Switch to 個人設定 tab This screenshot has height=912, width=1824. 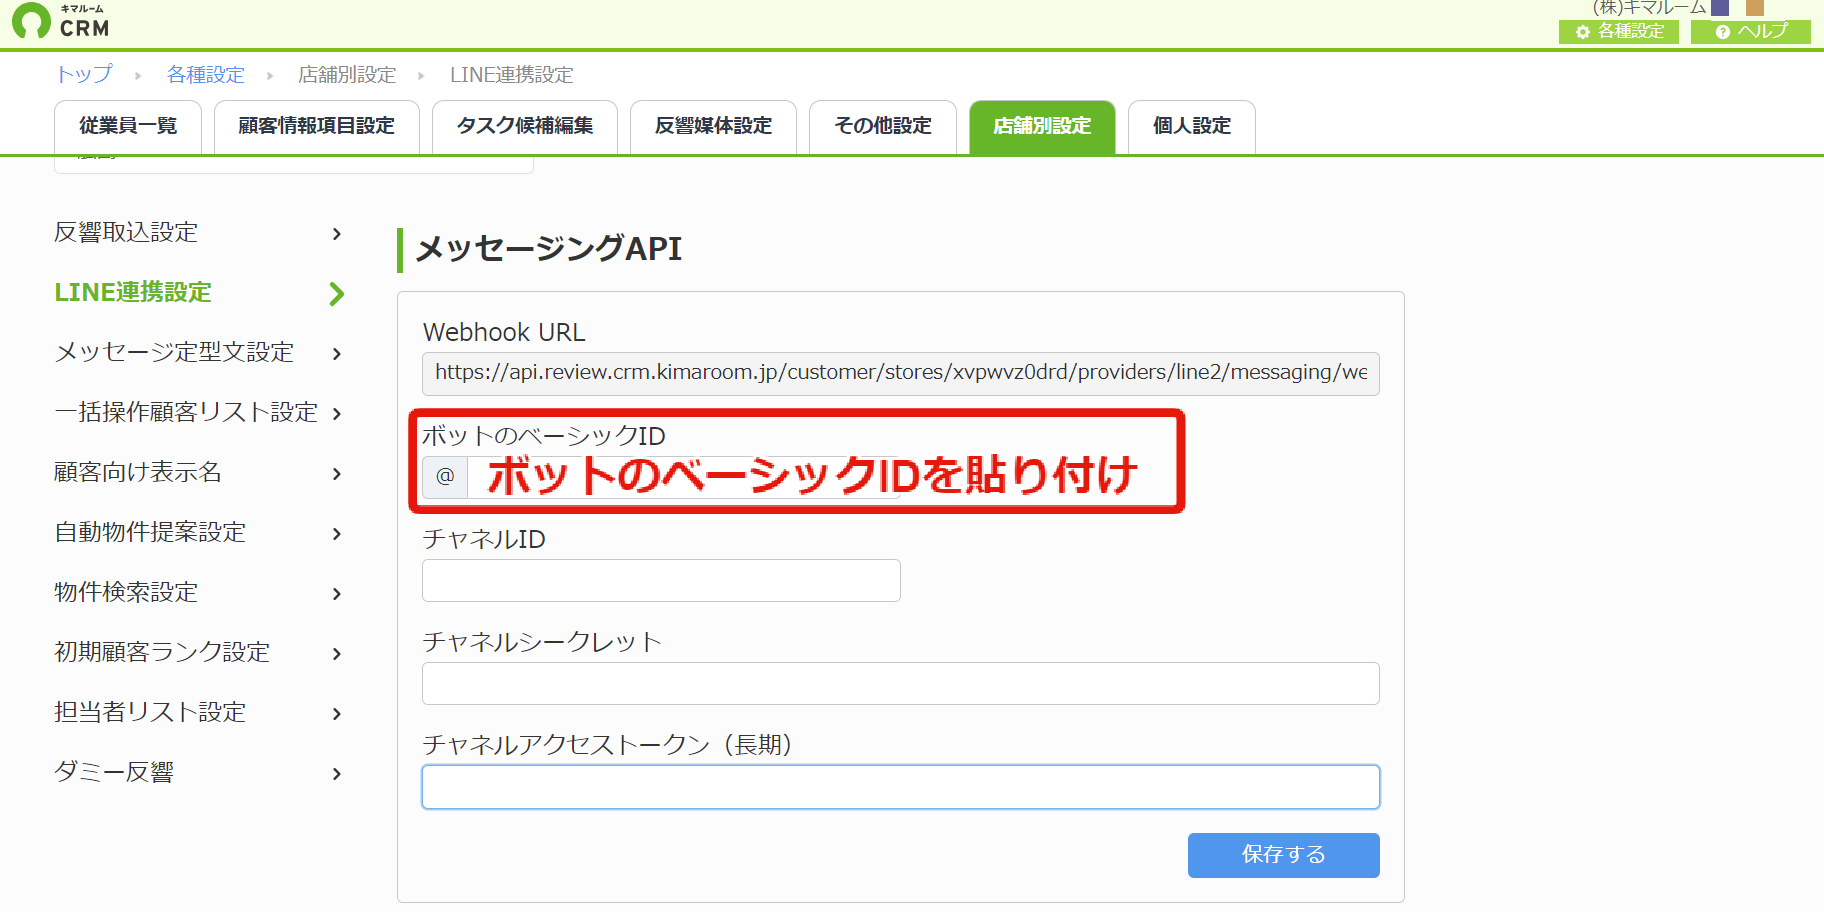(1191, 126)
